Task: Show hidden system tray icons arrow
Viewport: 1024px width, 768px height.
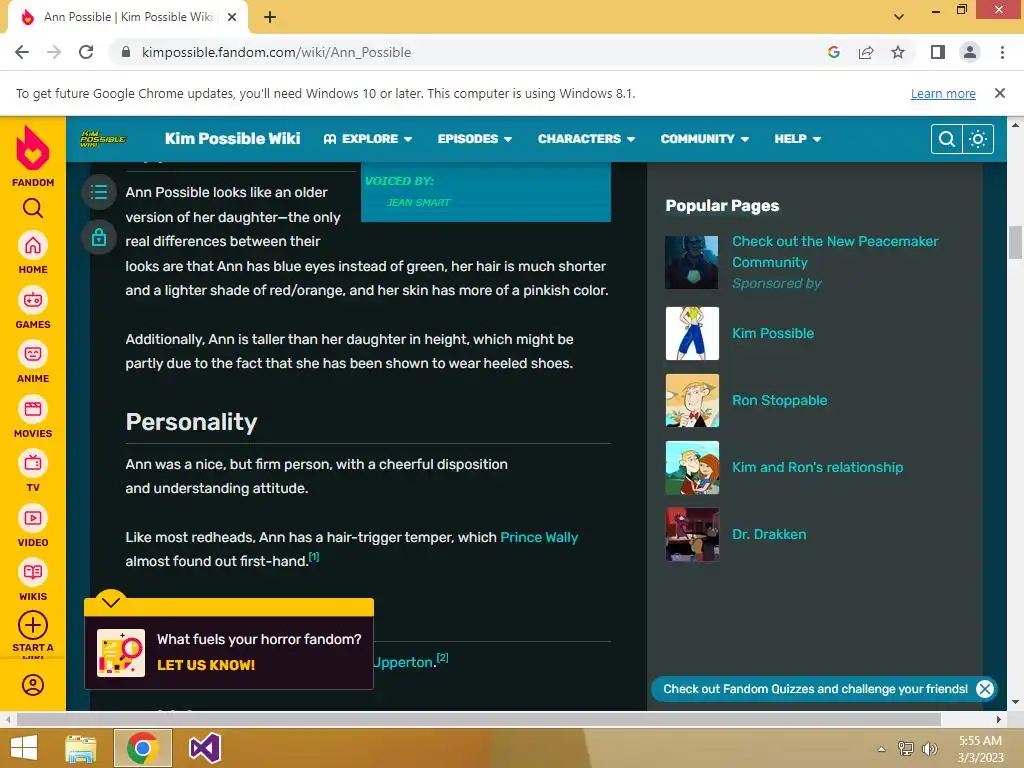Action: click(x=881, y=749)
